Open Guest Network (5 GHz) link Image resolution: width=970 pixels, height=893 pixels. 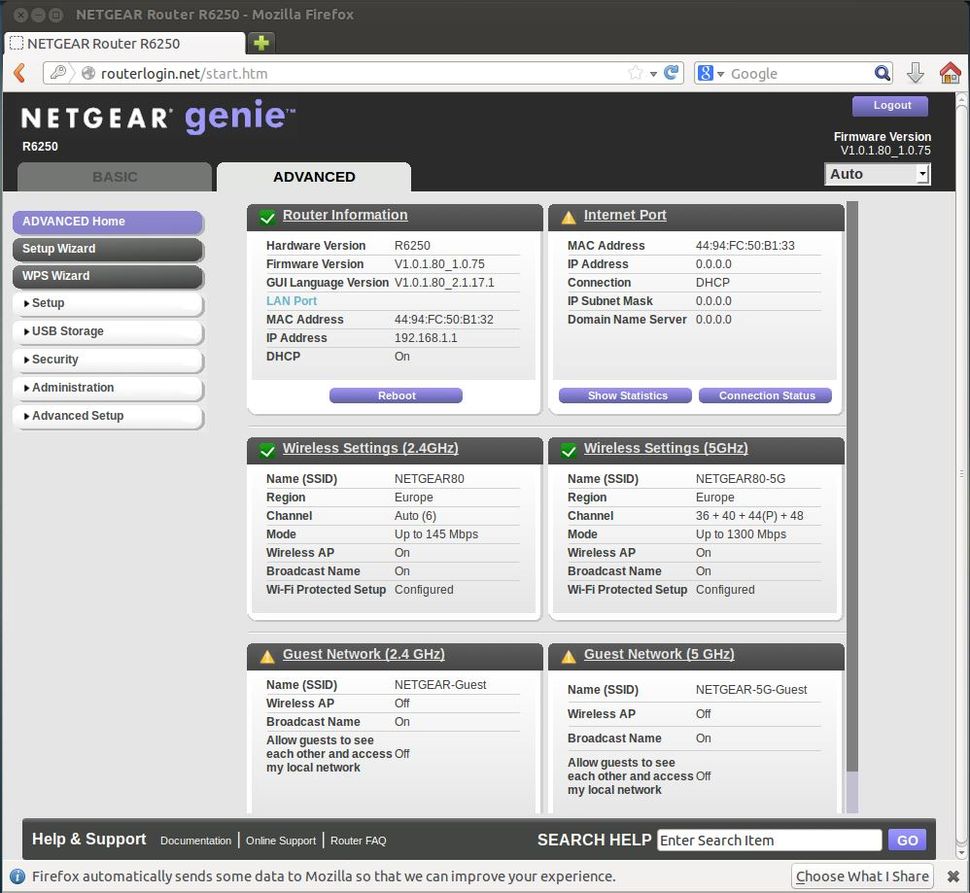pos(659,654)
